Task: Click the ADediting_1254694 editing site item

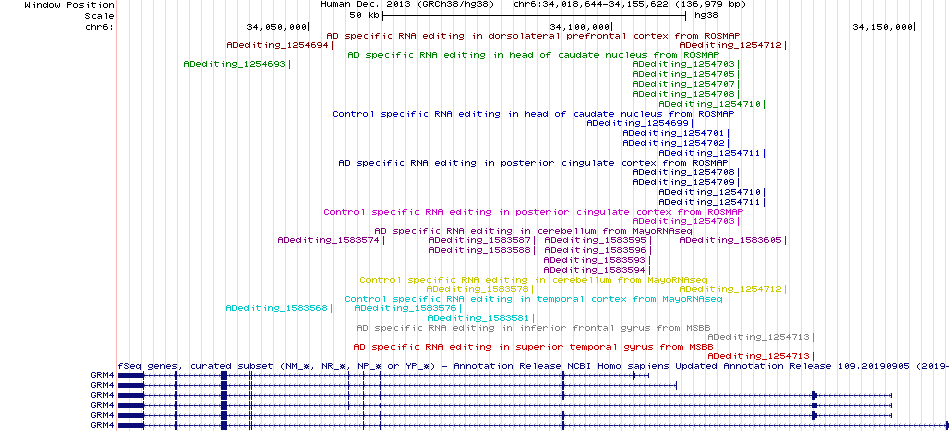Action: tap(279, 45)
